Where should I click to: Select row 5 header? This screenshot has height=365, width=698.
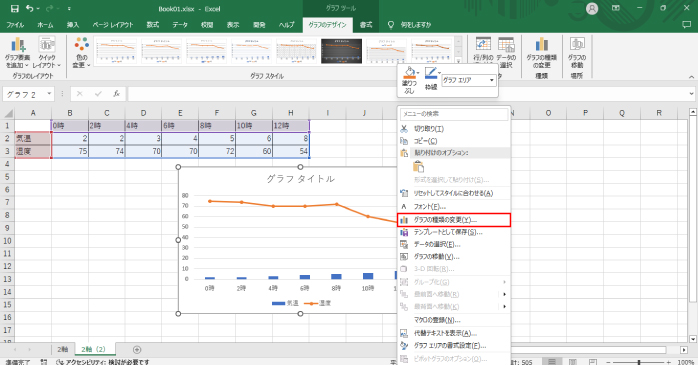click(7, 177)
